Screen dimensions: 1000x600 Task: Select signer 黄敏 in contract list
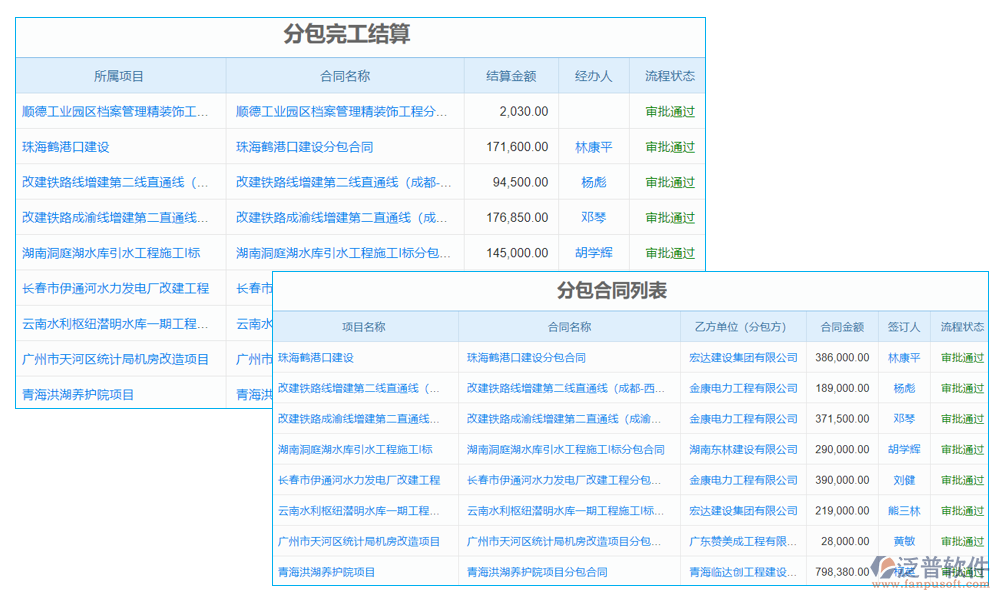coord(902,541)
